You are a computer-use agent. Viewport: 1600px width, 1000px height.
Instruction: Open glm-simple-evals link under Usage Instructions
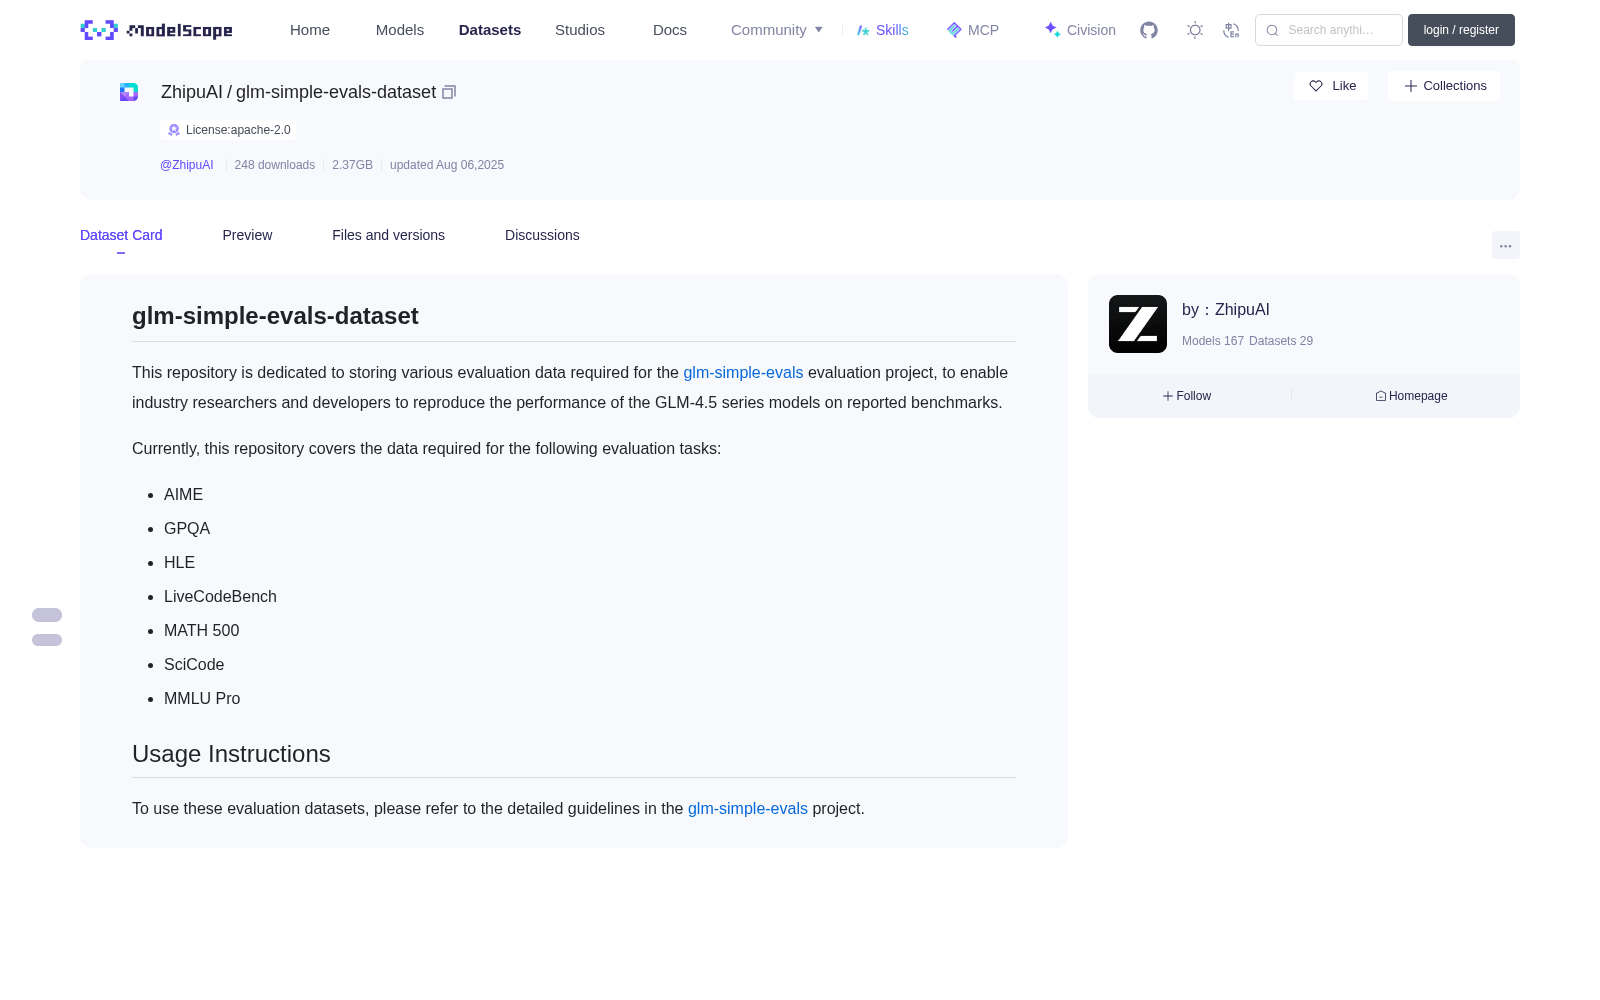click(748, 808)
